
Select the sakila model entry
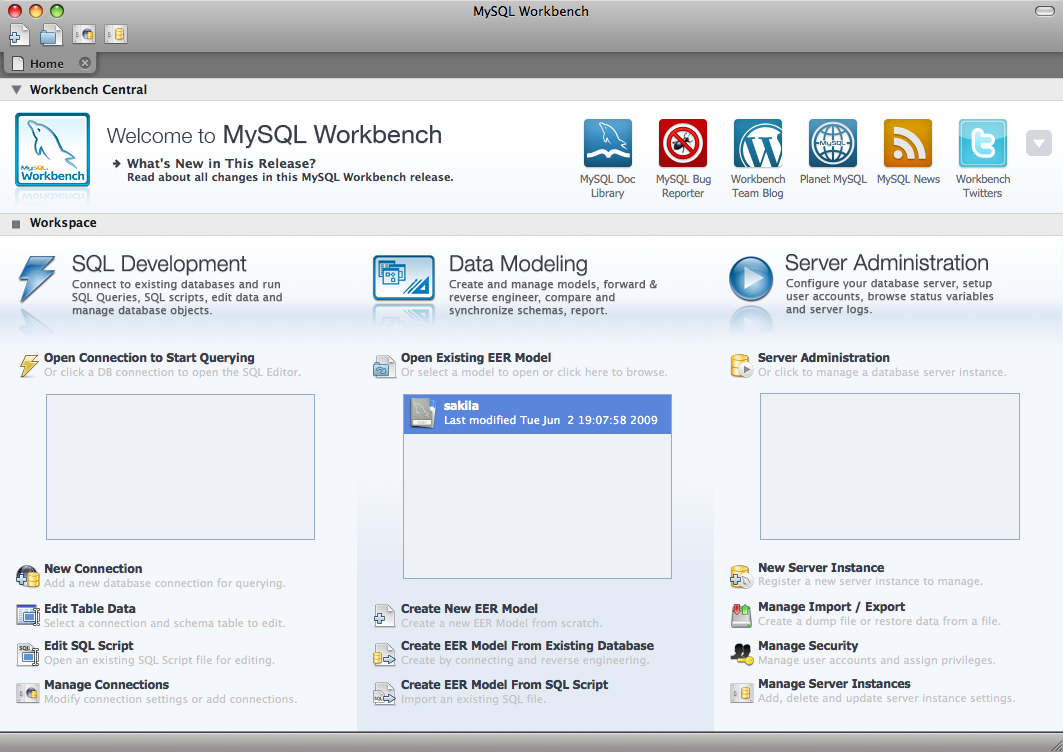537,413
